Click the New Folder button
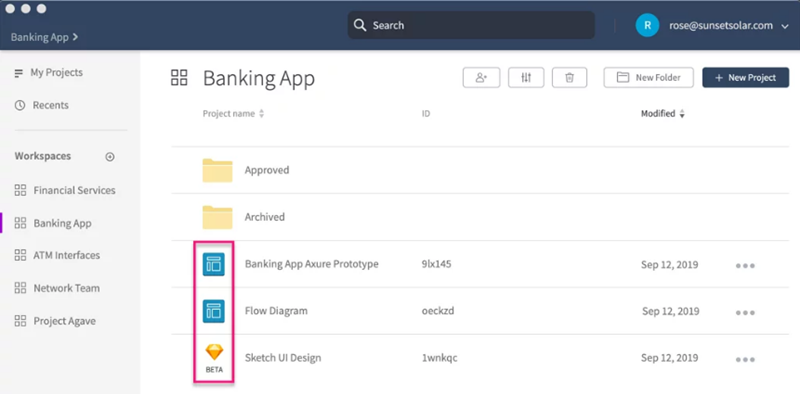The height and width of the screenshot is (394, 800). pyautogui.click(x=648, y=78)
